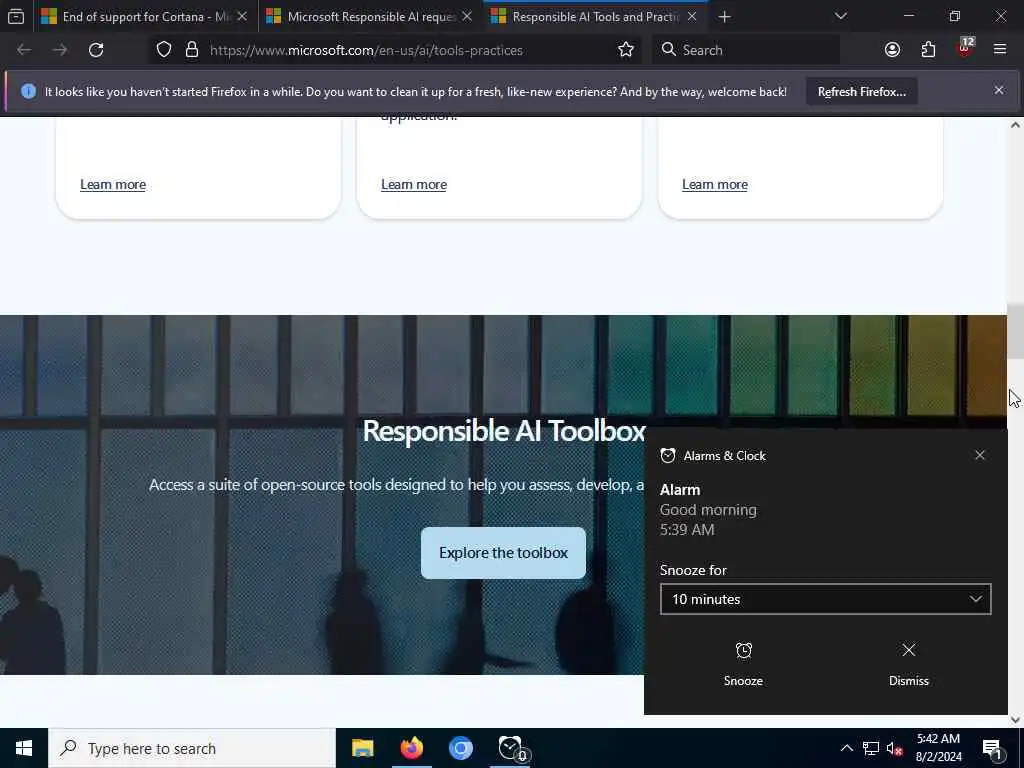Select Responsible AI Tools and Practices tab
1024x768 pixels.
[x=594, y=16]
